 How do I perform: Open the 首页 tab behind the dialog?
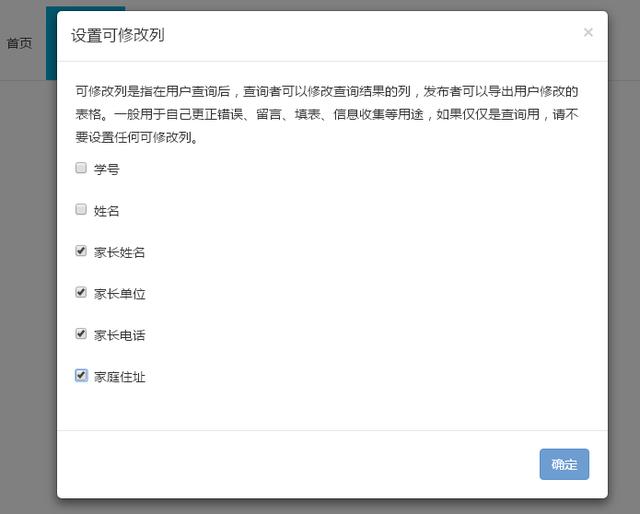(x=19, y=42)
